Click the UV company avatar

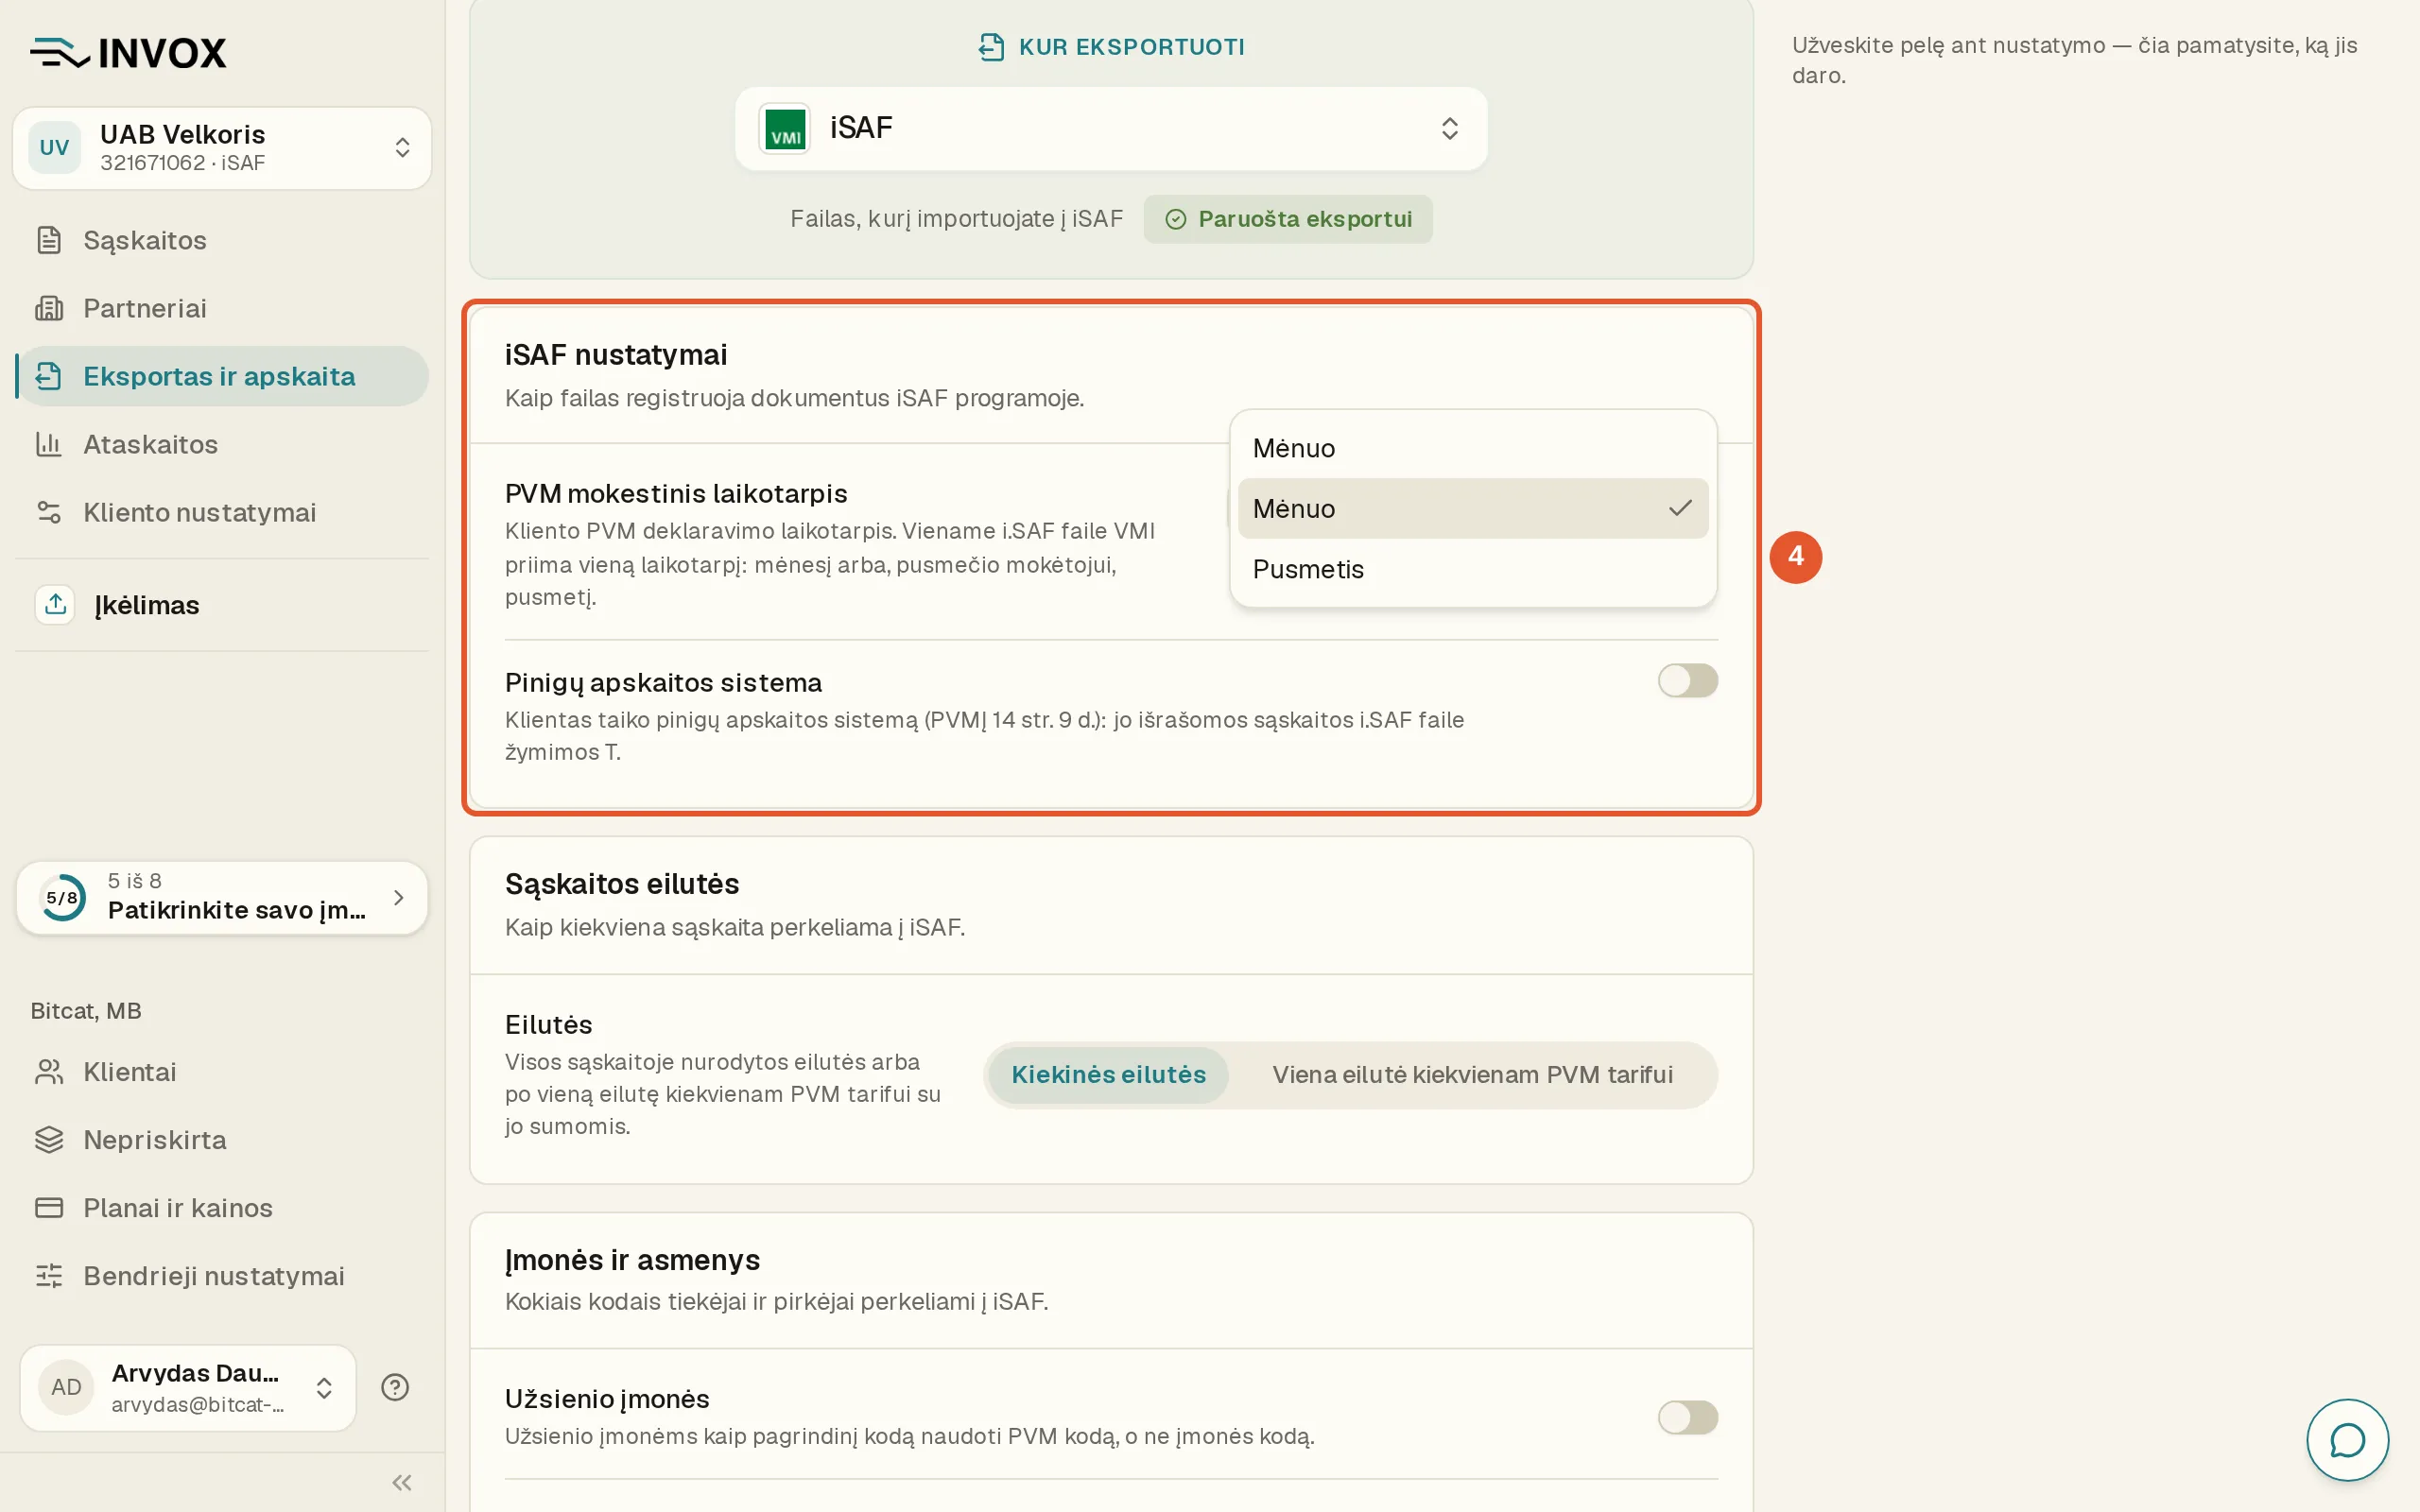[x=54, y=148]
